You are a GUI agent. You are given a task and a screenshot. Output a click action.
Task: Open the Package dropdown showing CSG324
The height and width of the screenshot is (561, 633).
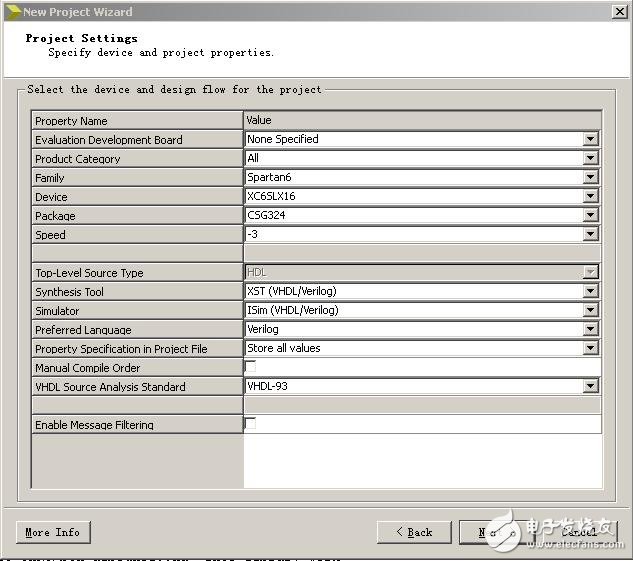tap(590, 216)
